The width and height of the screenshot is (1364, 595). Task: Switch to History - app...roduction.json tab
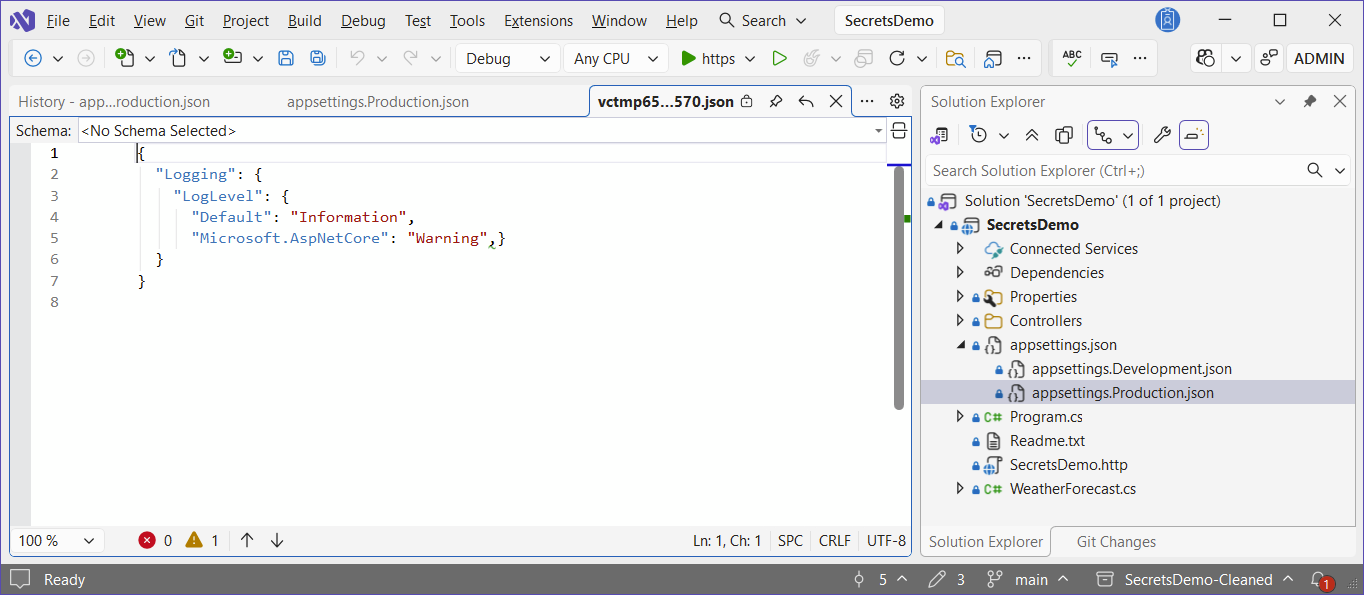114,102
